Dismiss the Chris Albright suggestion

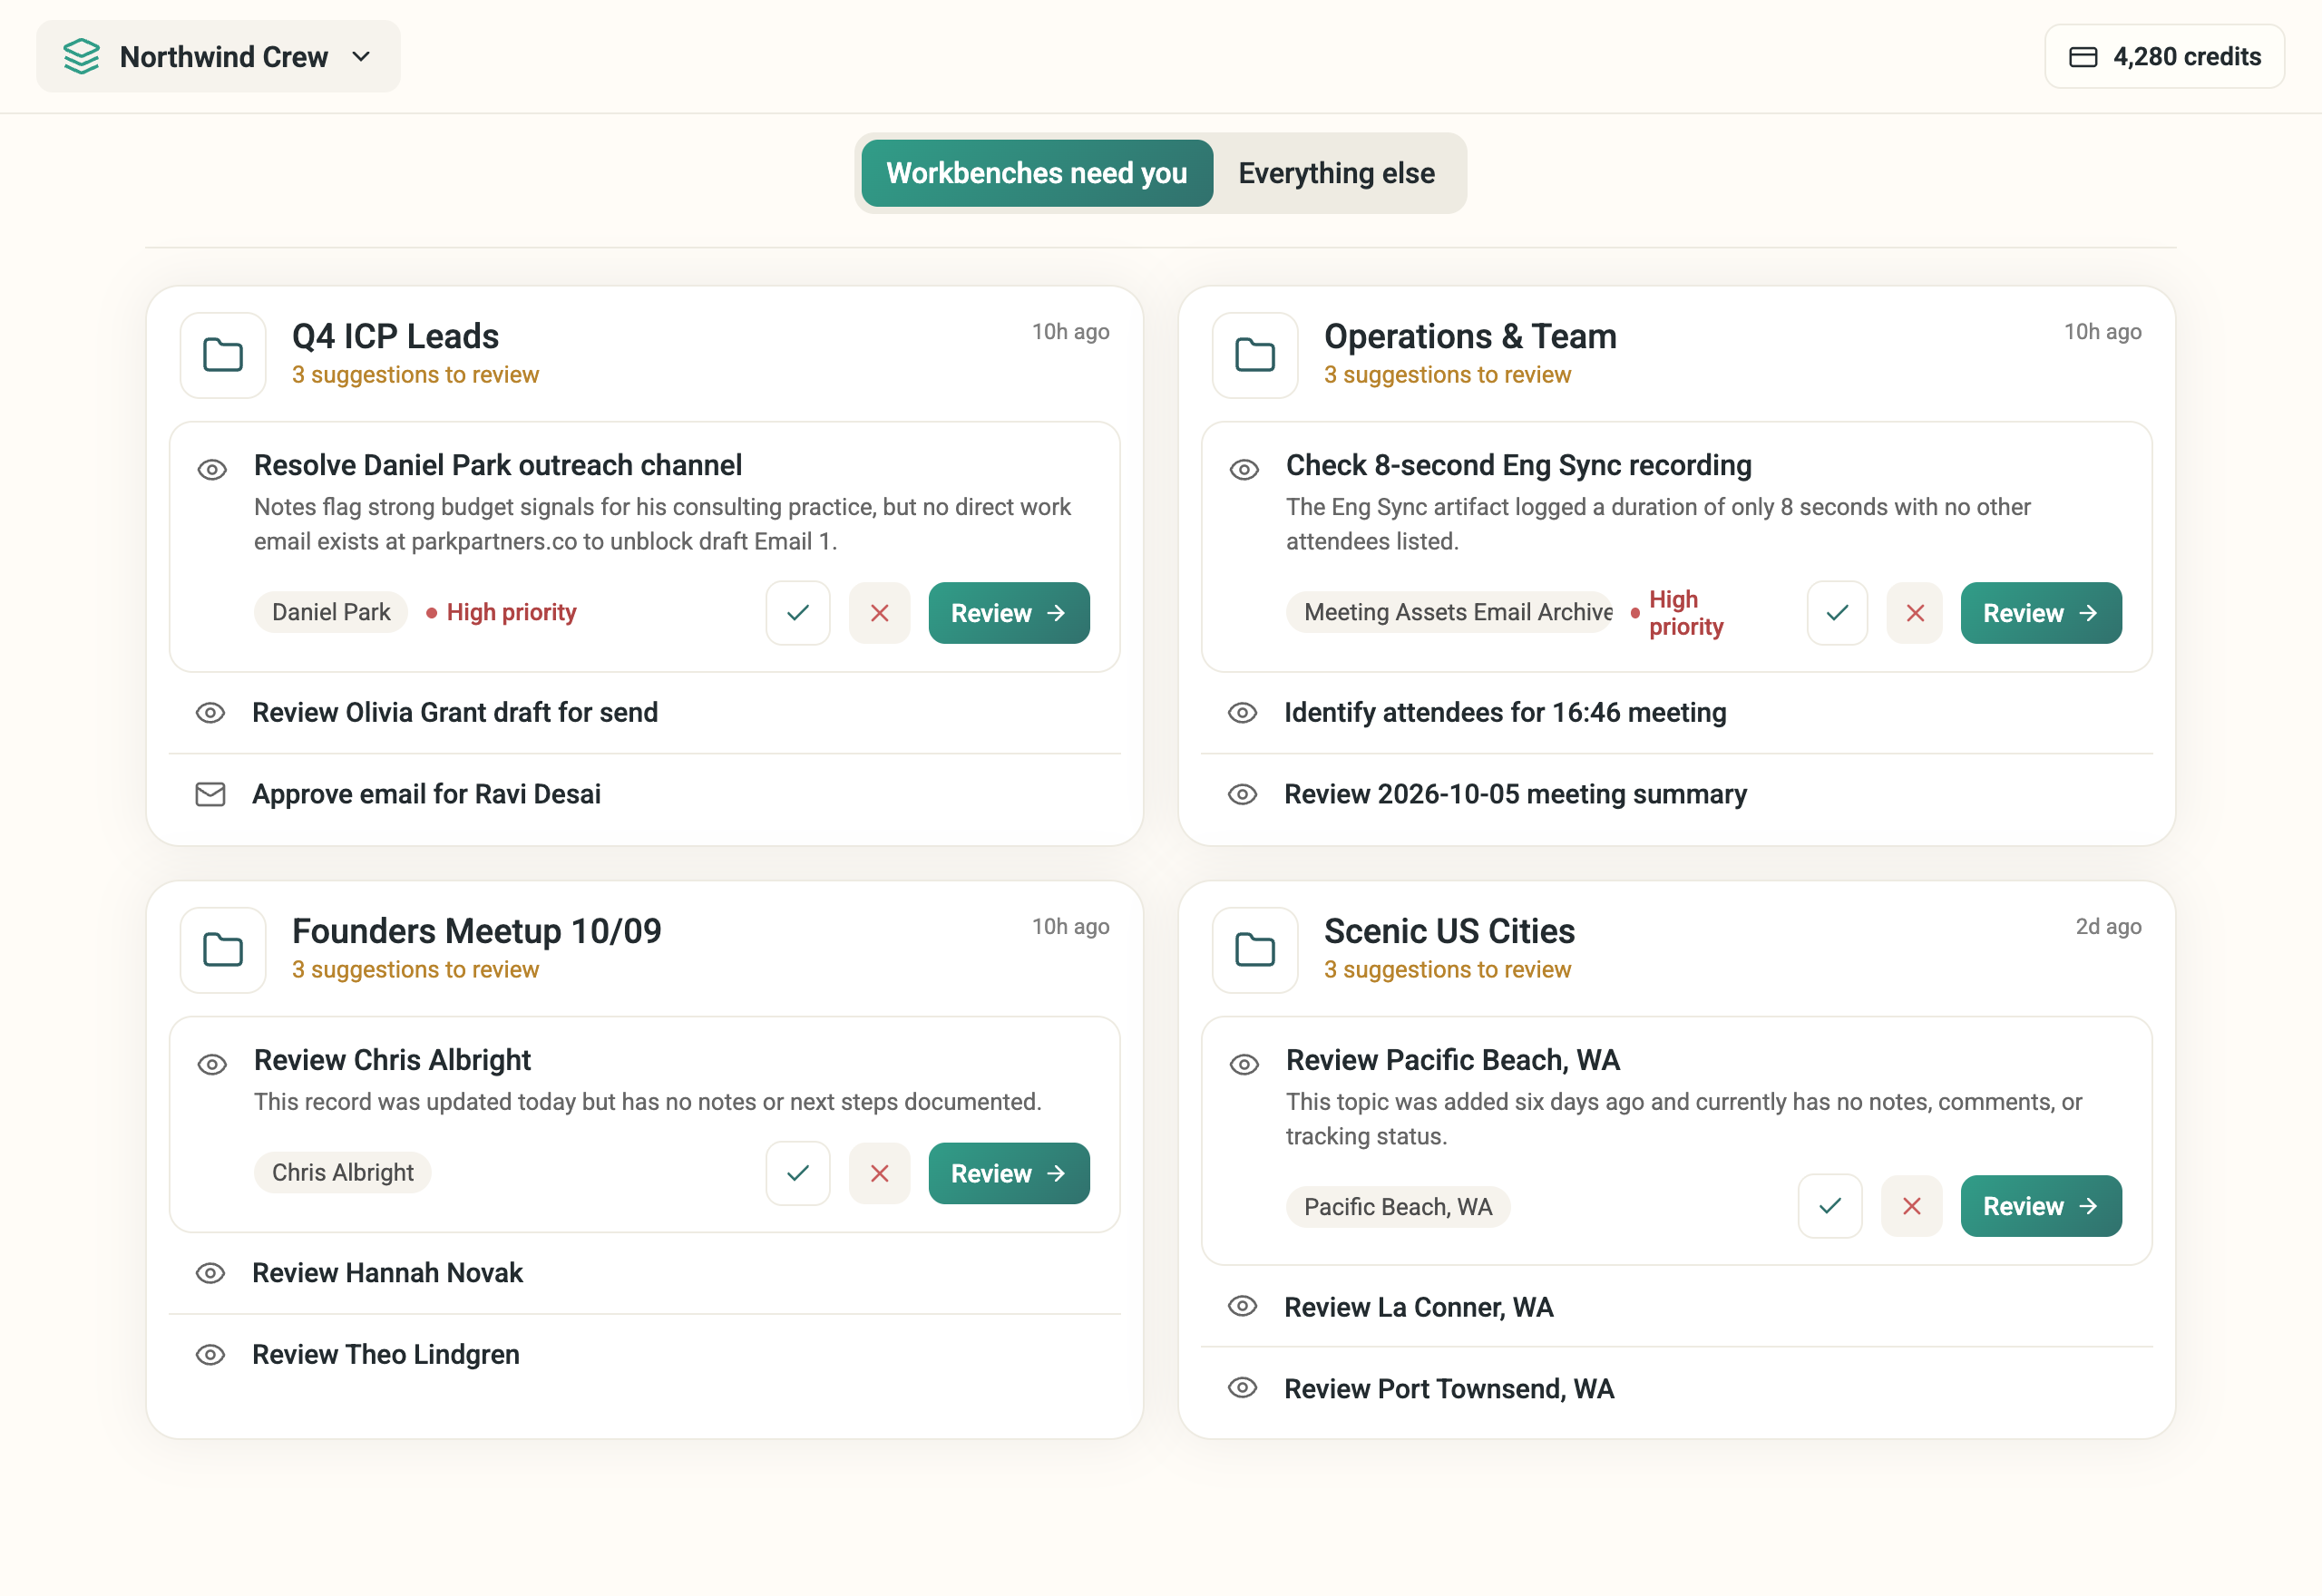pyautogui.click(x=880, y=1173)
